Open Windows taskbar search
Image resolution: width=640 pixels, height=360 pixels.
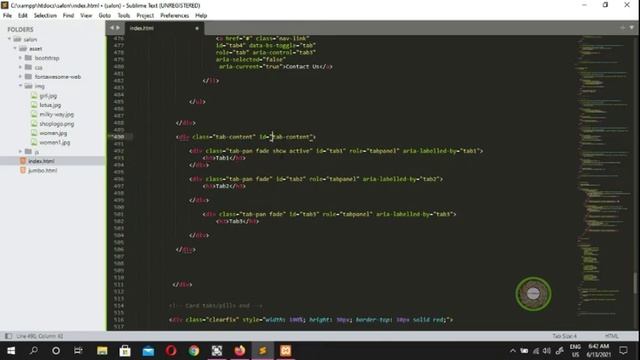pyautogui.click(x=34, y=351)
